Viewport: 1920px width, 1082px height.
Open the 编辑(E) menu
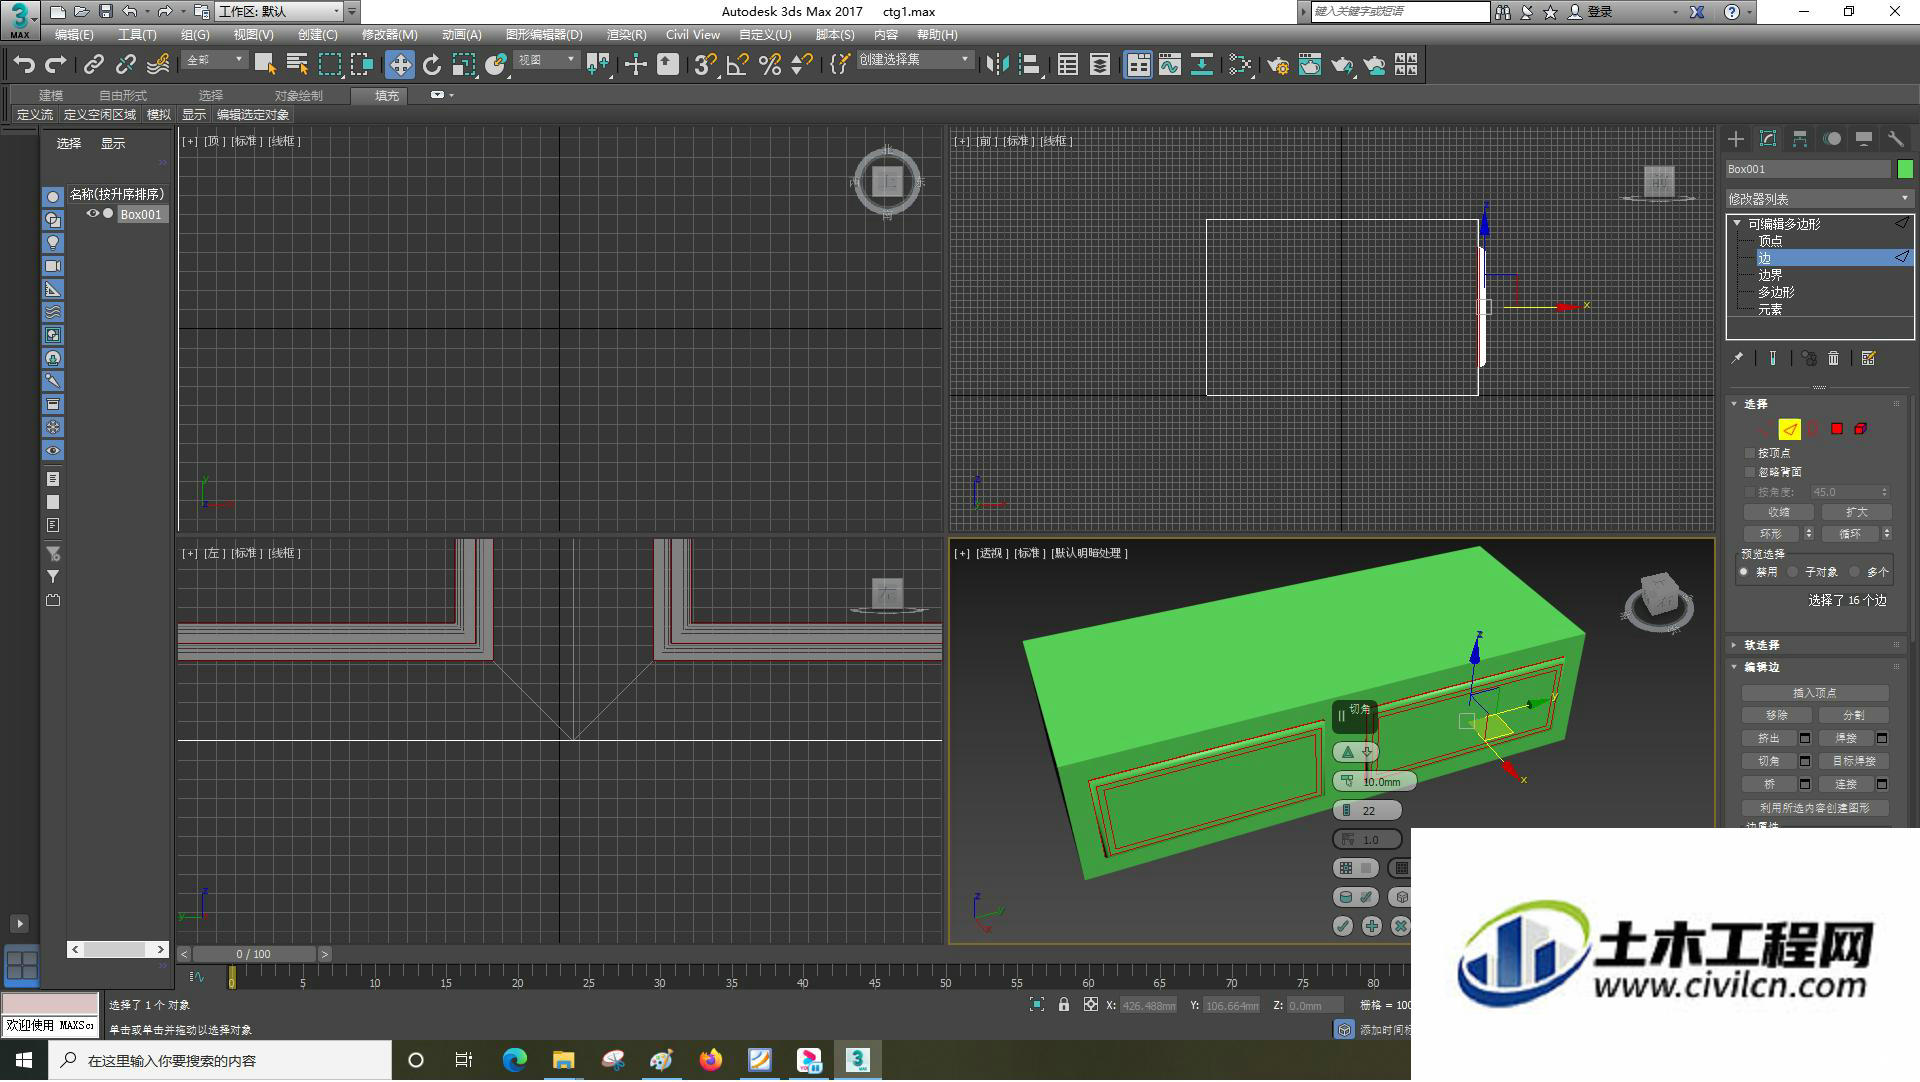pos(73,35)
